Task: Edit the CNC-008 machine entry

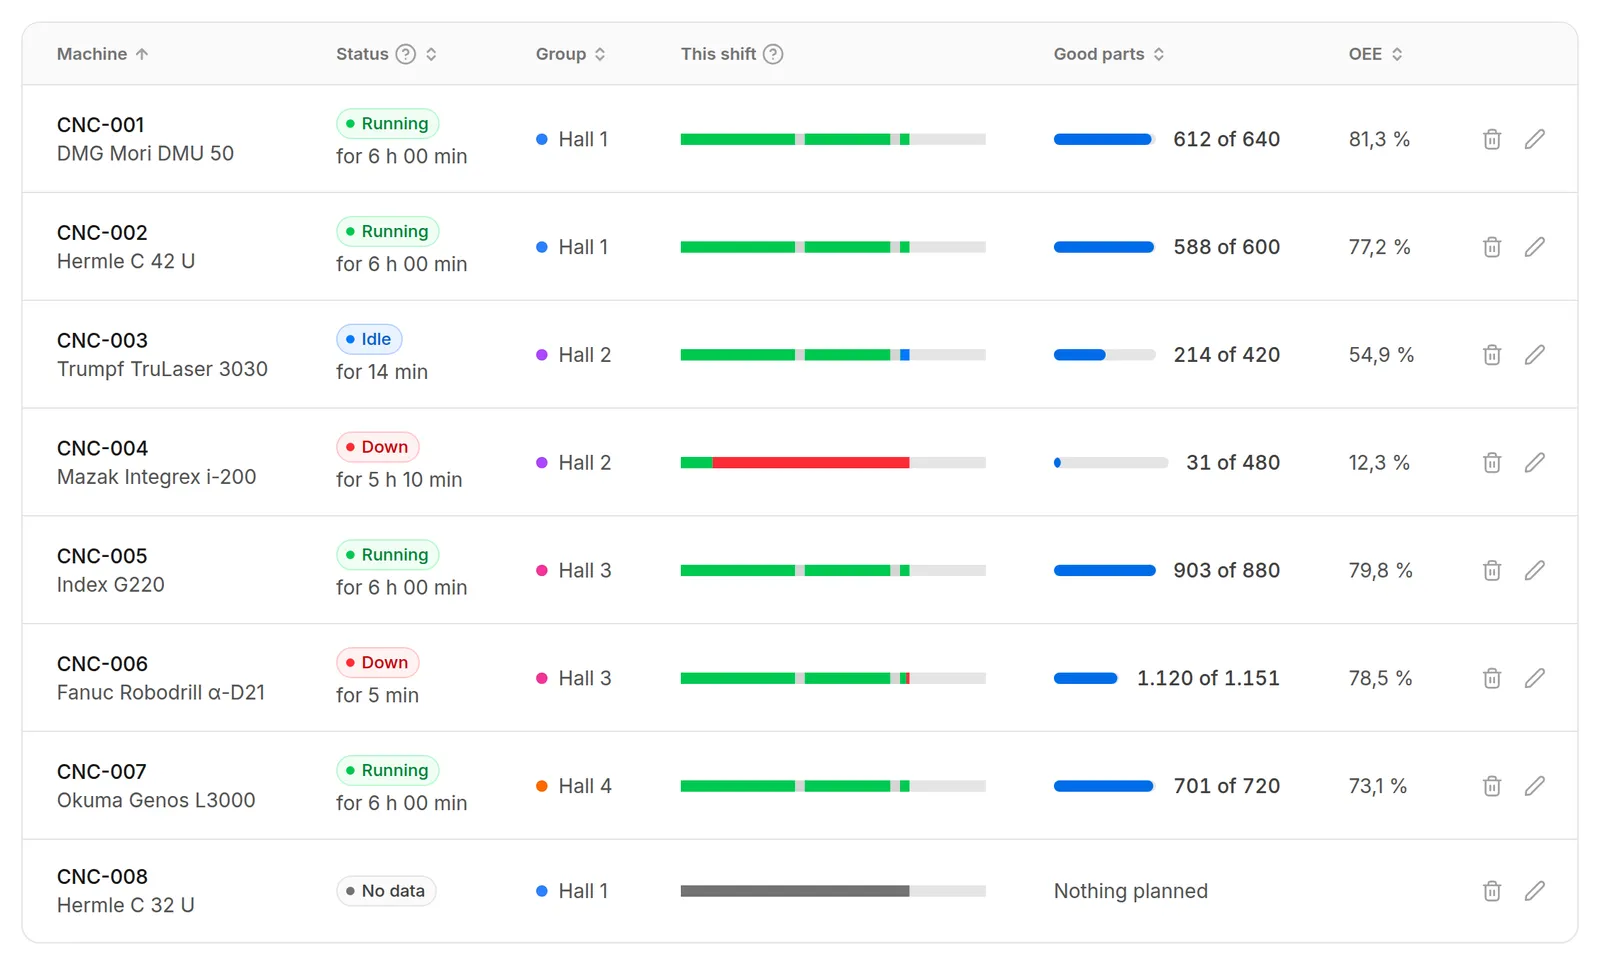Action: pos(1534,891)
